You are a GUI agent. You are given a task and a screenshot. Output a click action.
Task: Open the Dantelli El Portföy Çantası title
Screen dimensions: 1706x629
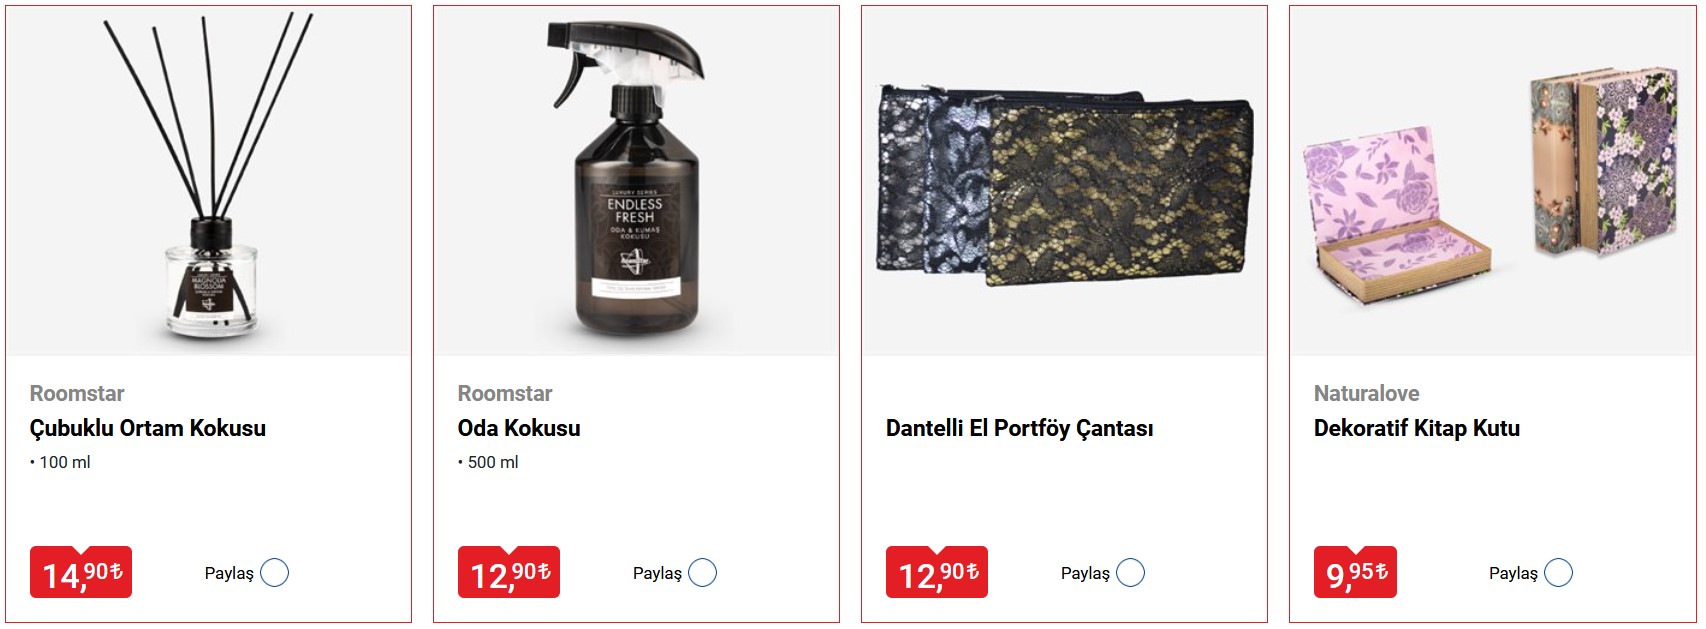1019,428
